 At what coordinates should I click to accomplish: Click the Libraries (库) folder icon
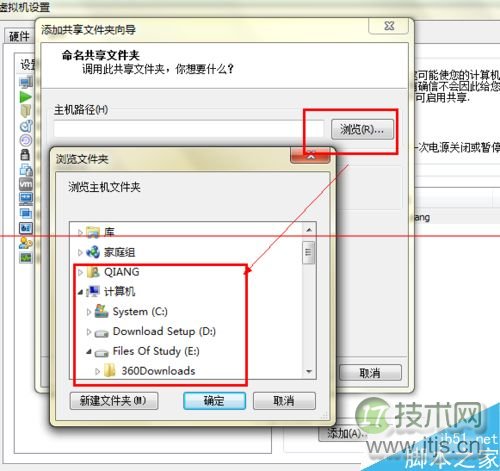point(93,232)
